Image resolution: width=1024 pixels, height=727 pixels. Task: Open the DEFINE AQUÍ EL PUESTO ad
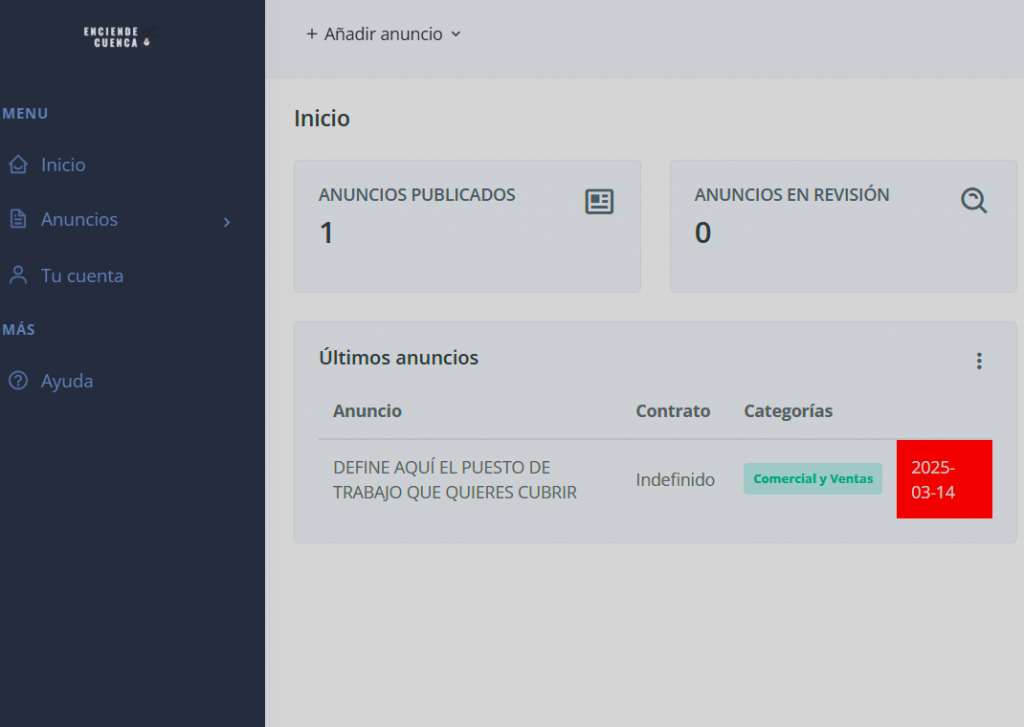pos(455,480)
